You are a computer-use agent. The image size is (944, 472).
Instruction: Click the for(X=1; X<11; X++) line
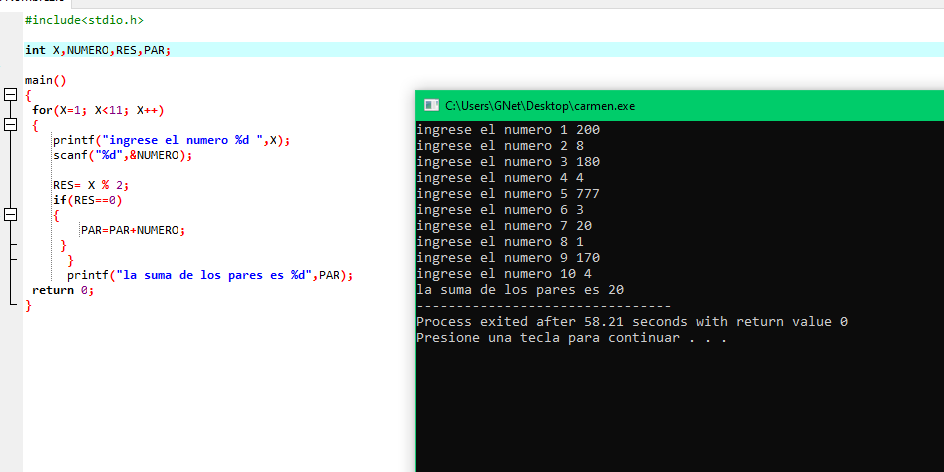tap(98, 110)
